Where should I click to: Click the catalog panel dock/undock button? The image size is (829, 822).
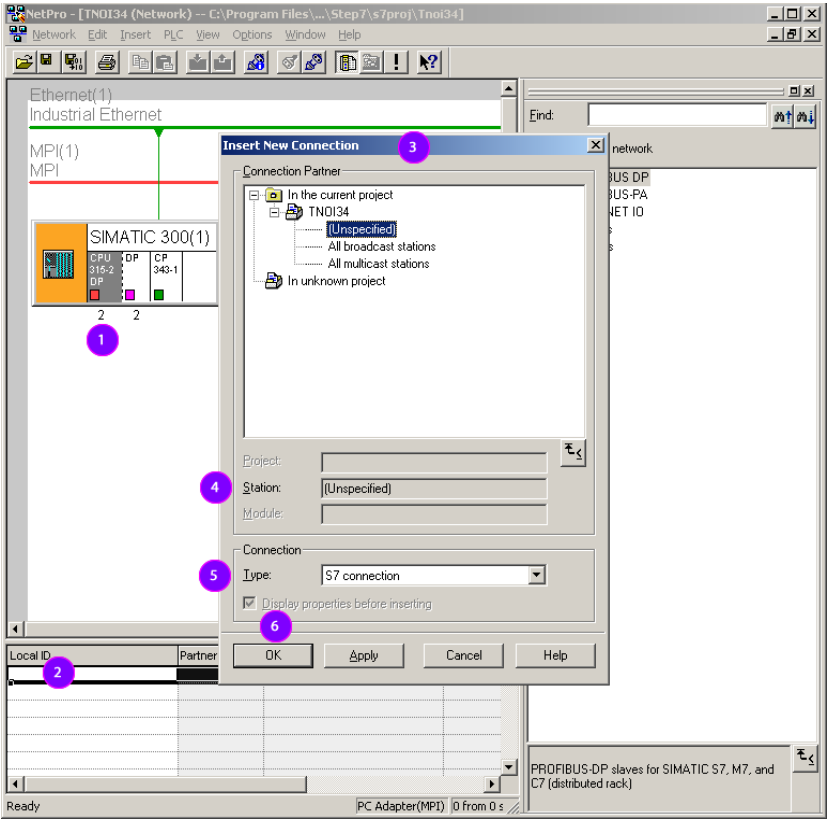(794, 91)
